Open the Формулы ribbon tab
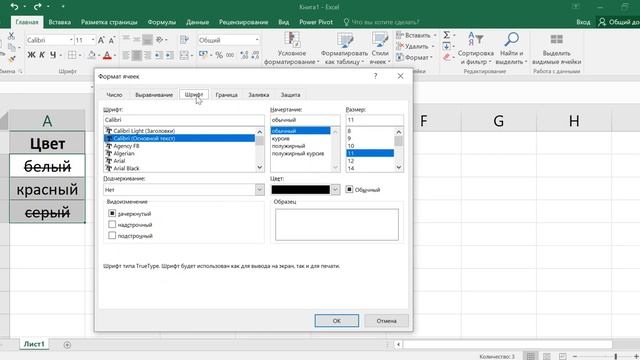This screenshot has width=640, height=360. pyautogui.click(x=162, y=22)
